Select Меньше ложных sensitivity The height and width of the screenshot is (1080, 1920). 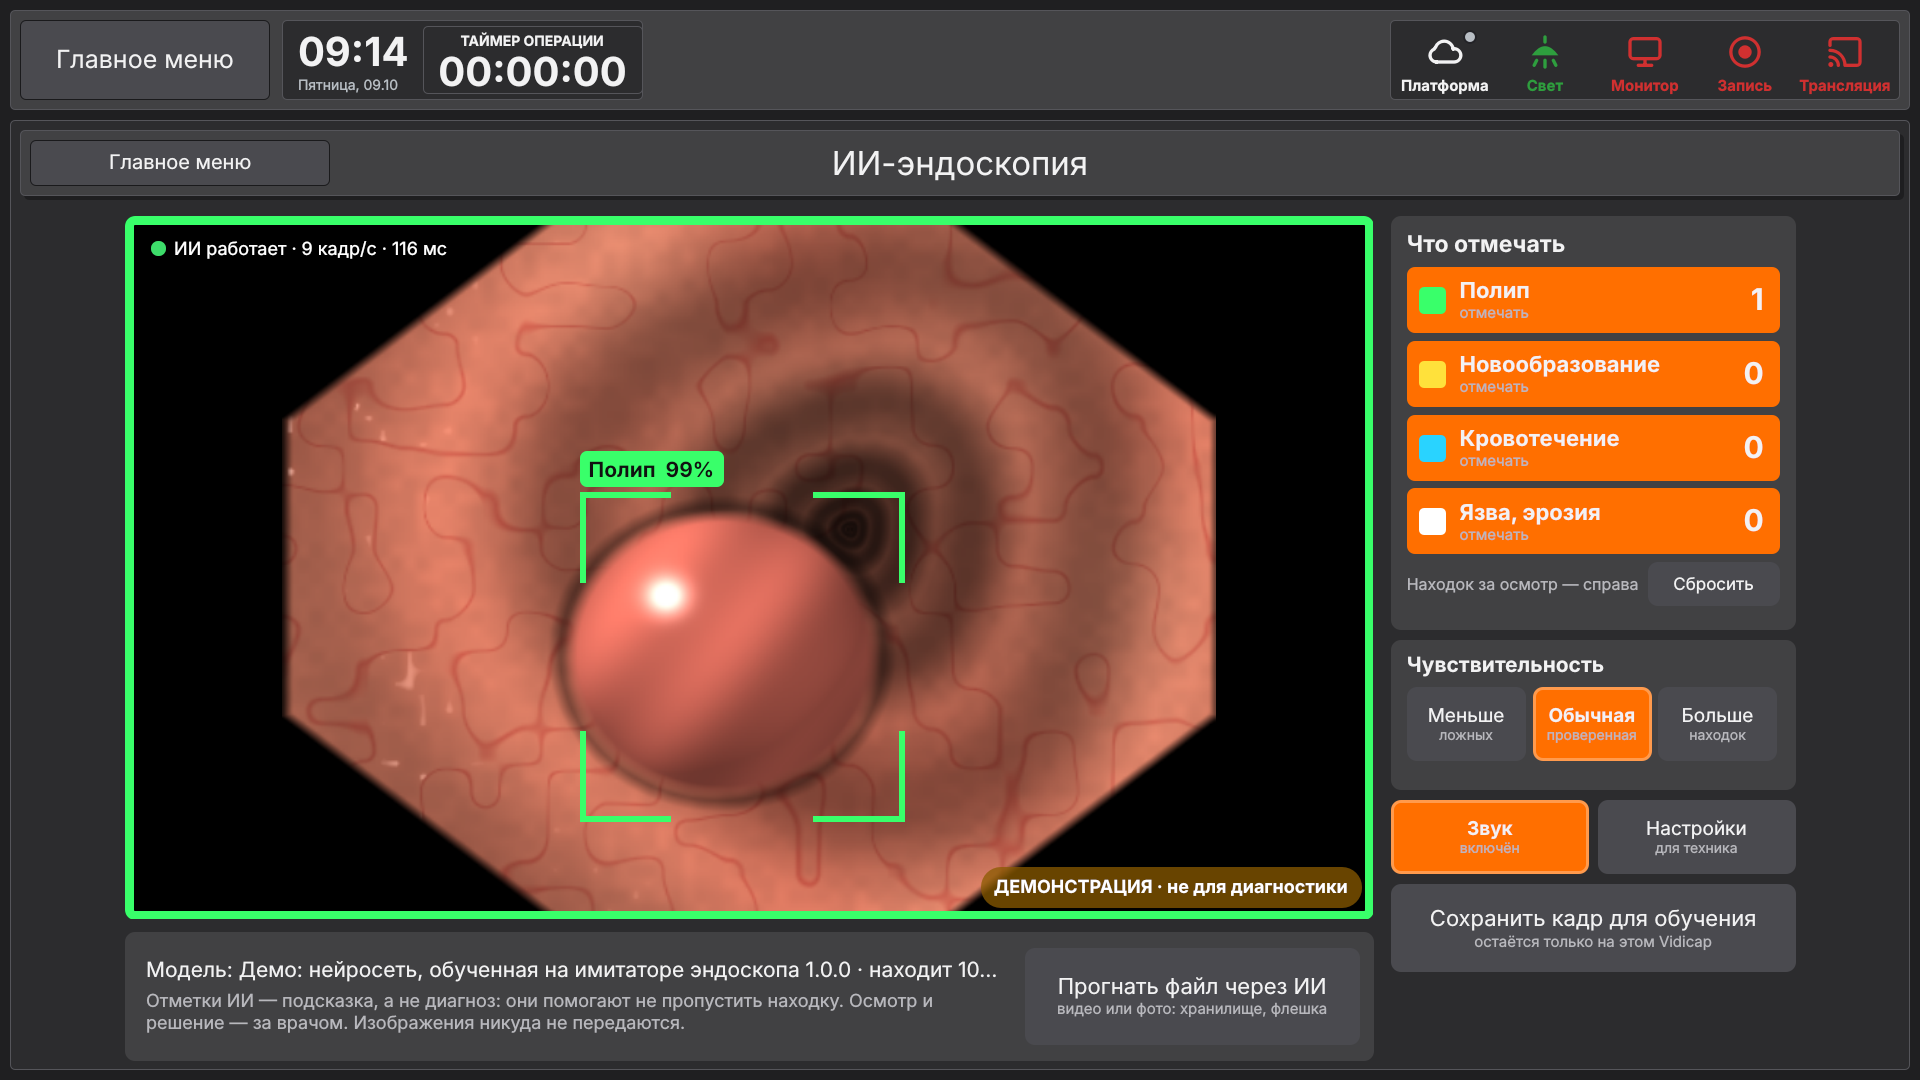pos(1466,724)
